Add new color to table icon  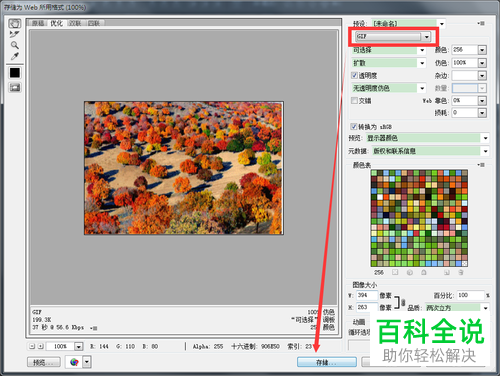click(447, 272)
